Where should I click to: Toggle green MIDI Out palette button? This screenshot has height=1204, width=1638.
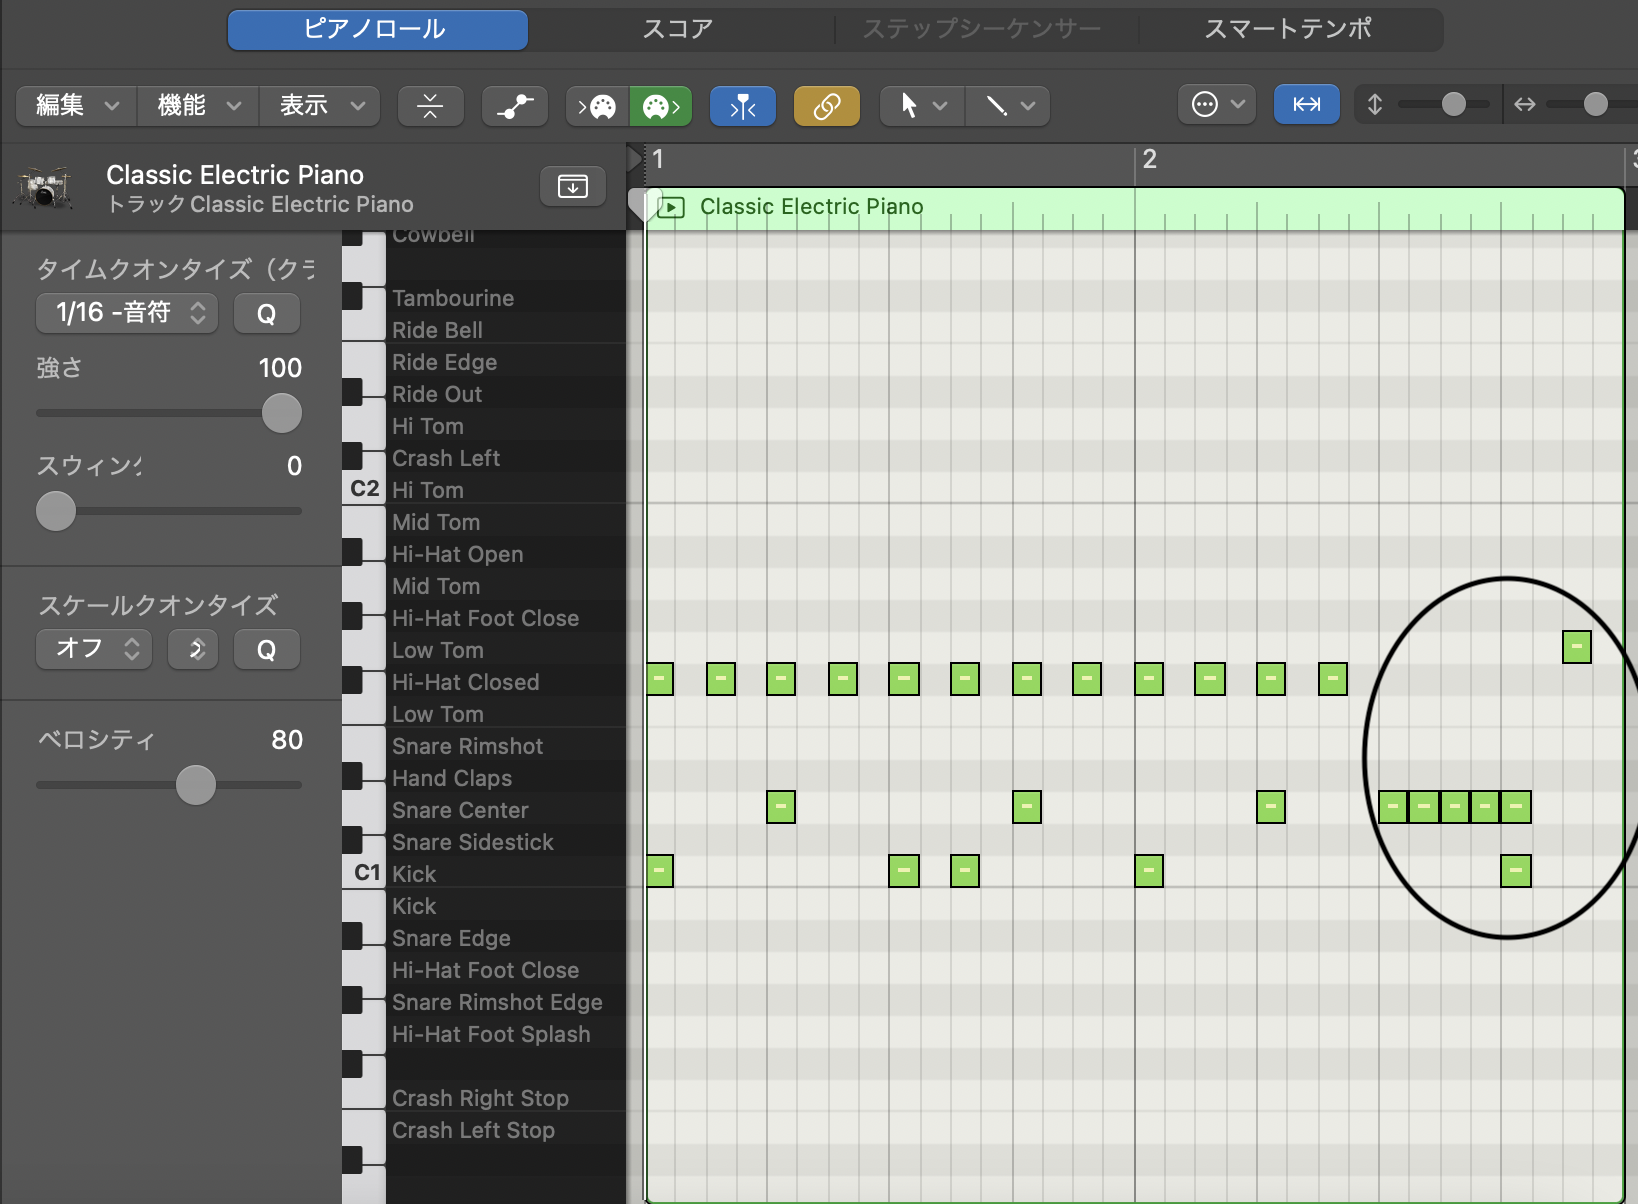tap(660, 105)
